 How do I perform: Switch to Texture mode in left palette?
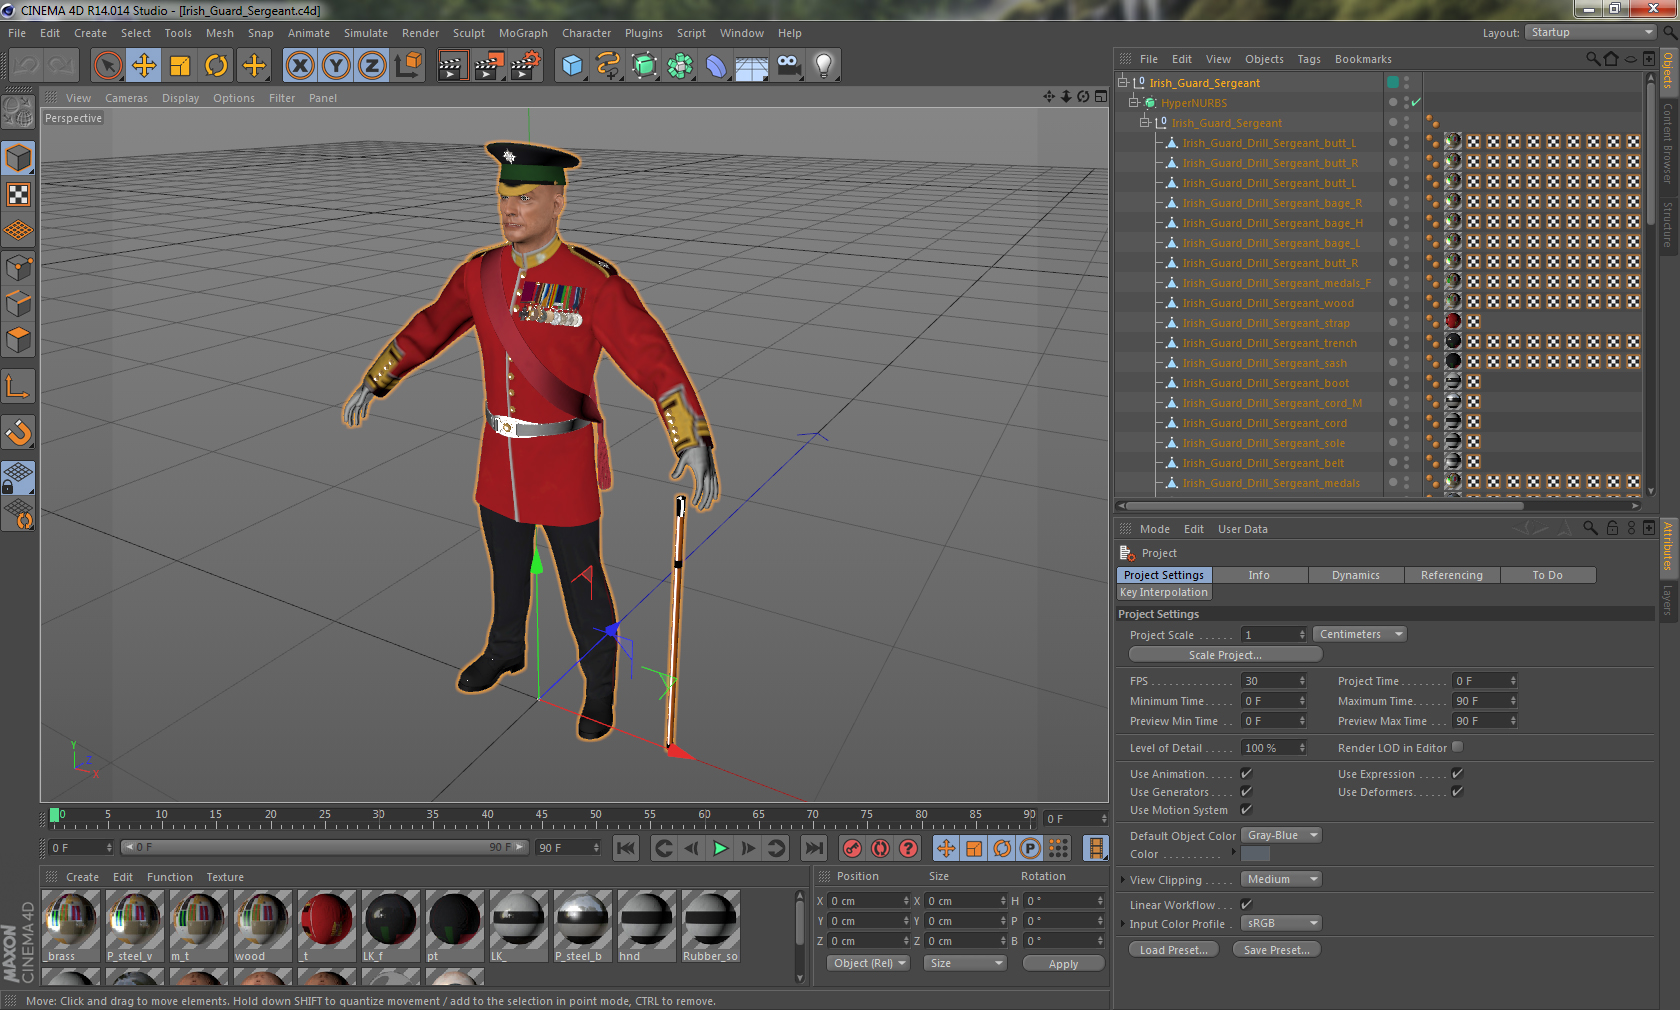19,195
